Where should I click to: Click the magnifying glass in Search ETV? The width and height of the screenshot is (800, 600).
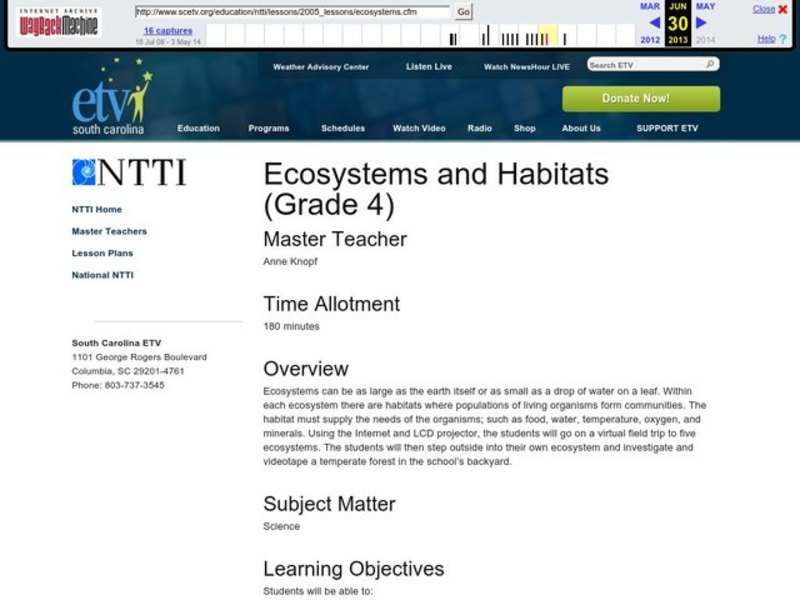[x=708, y=62]
